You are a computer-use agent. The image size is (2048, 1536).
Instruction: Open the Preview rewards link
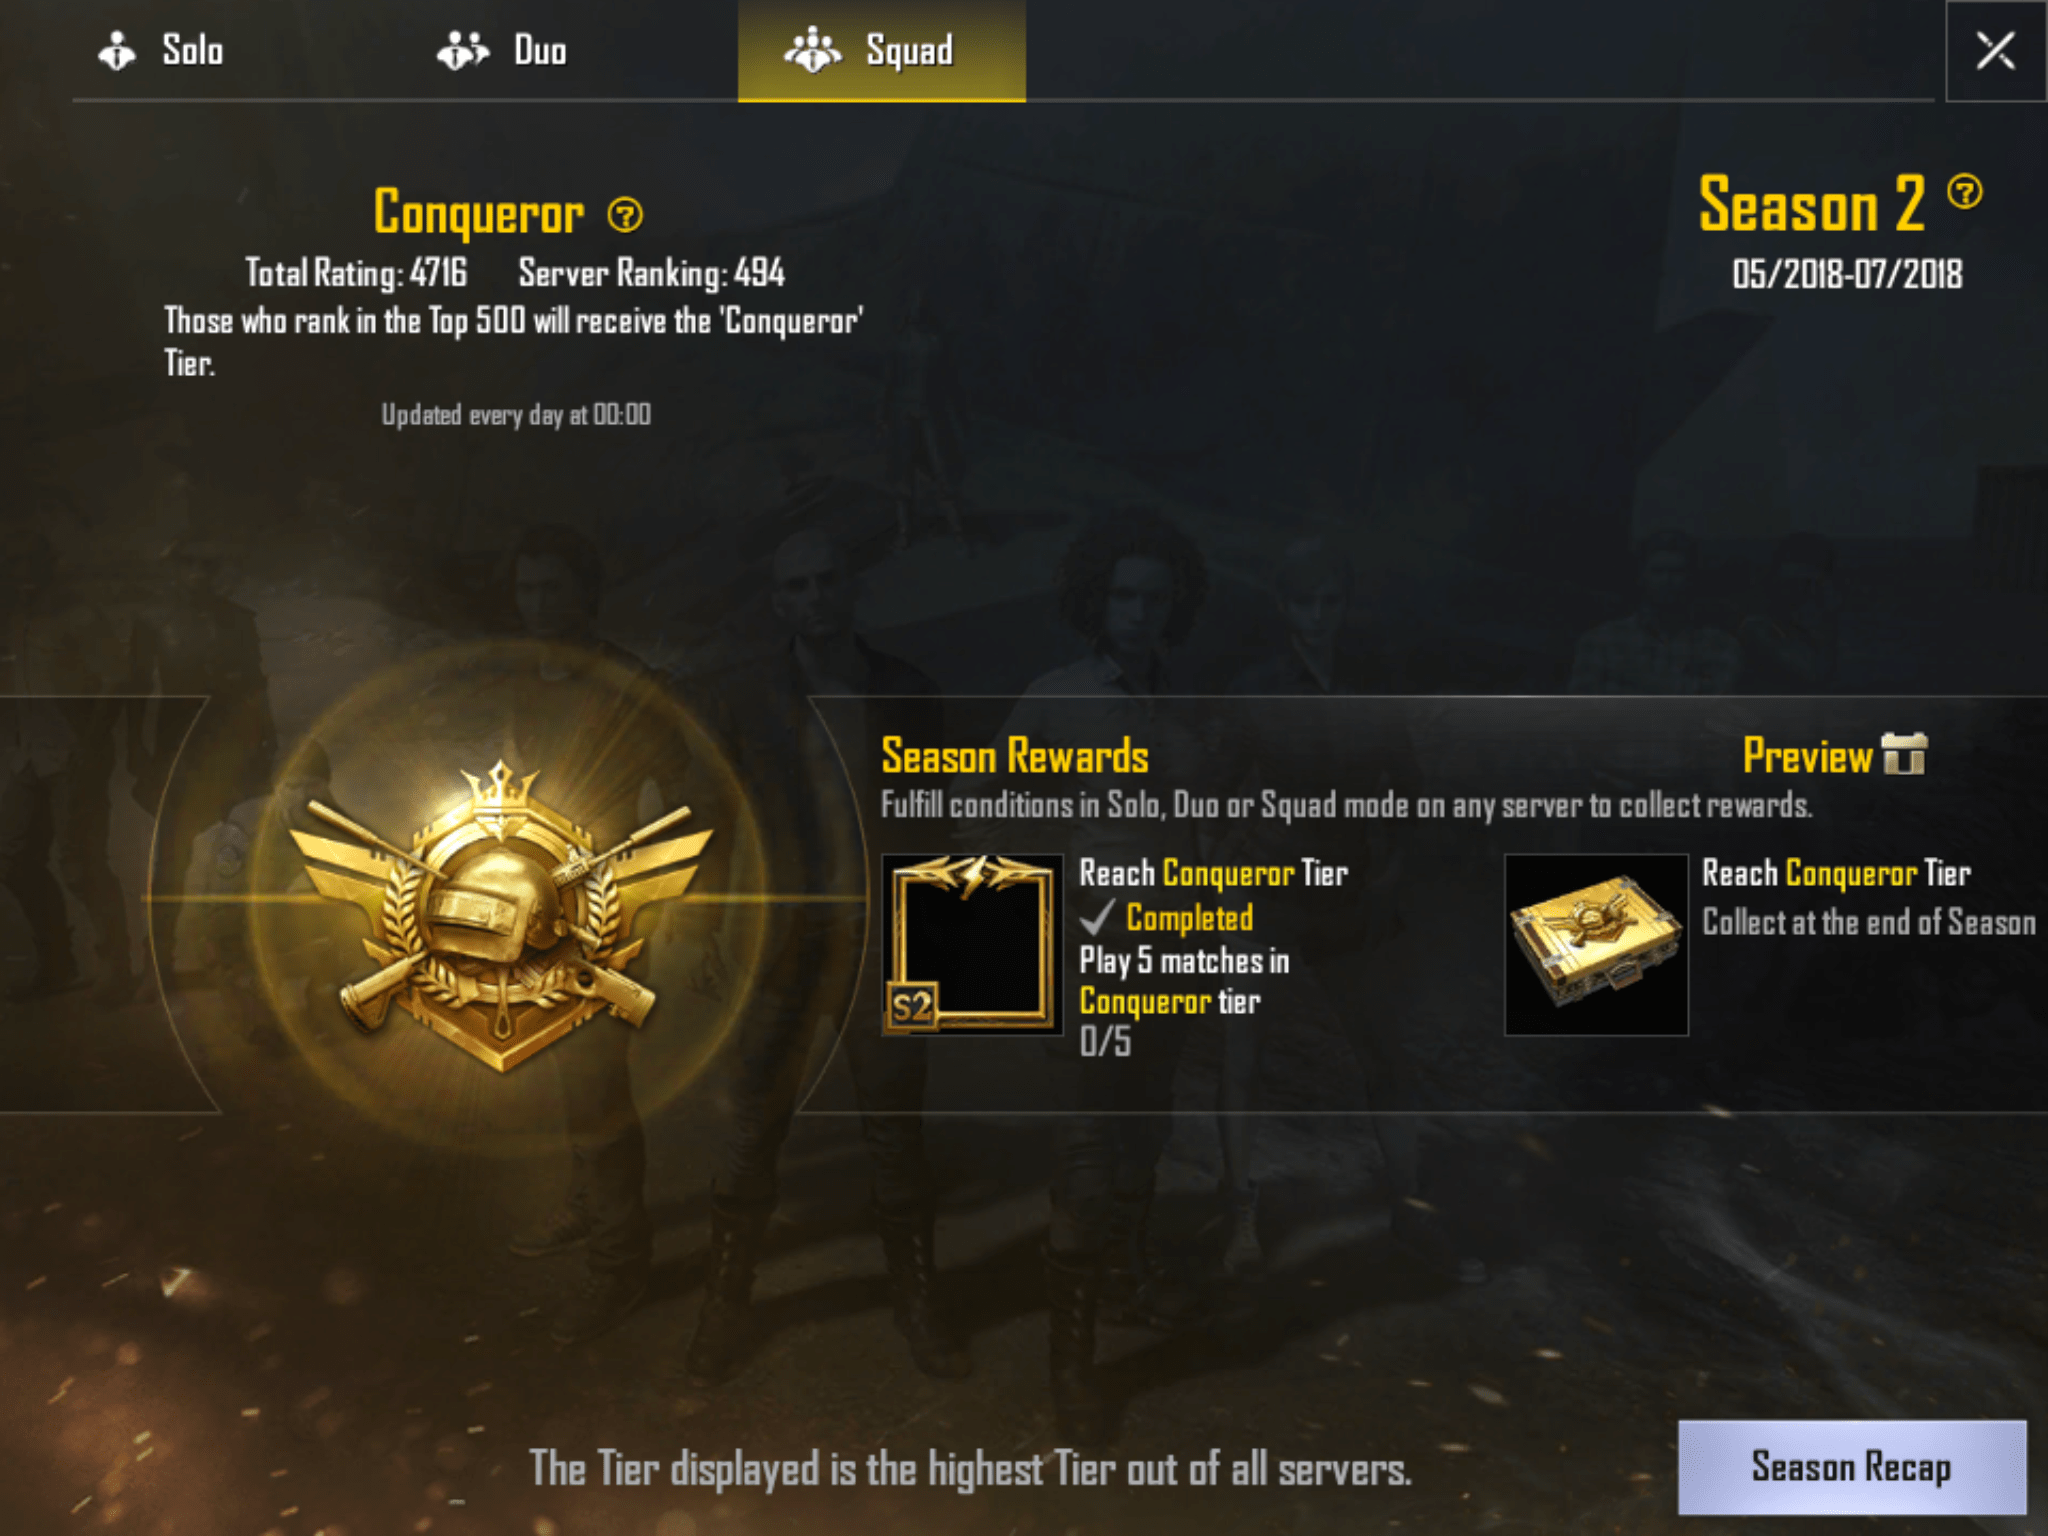(1834, 756)
